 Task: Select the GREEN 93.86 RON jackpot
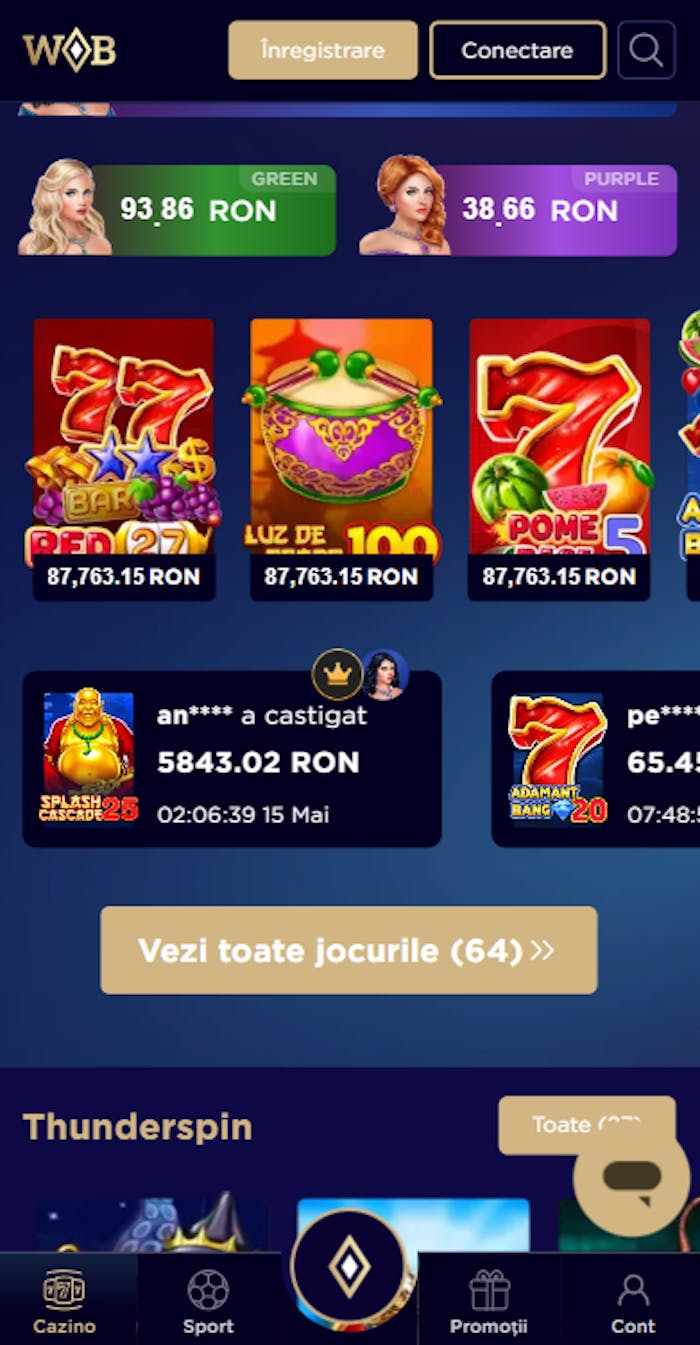177,207
